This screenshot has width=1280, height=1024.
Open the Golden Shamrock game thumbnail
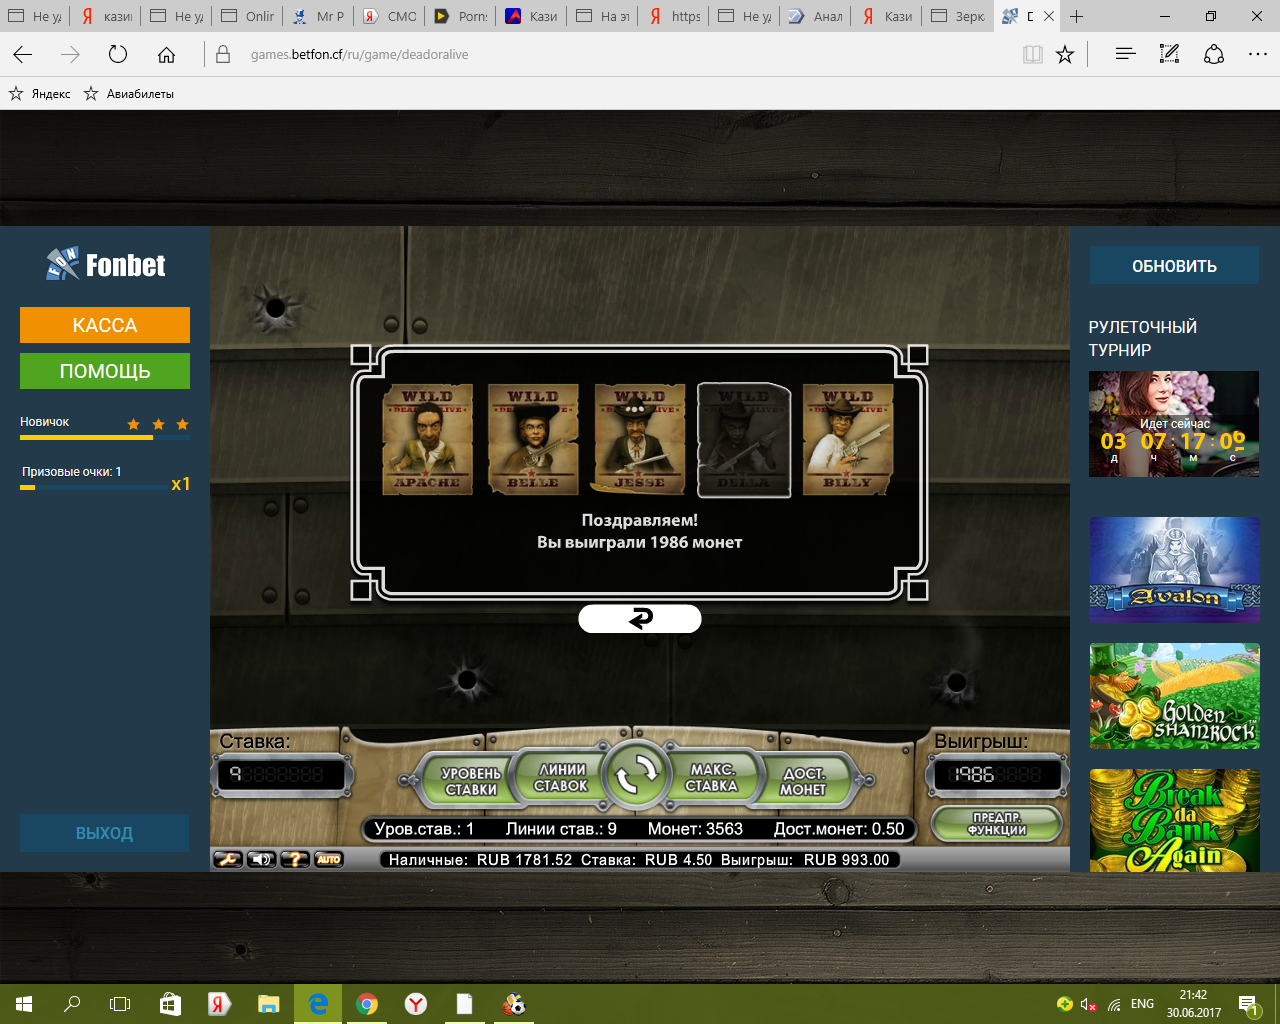pos(1174,696)
